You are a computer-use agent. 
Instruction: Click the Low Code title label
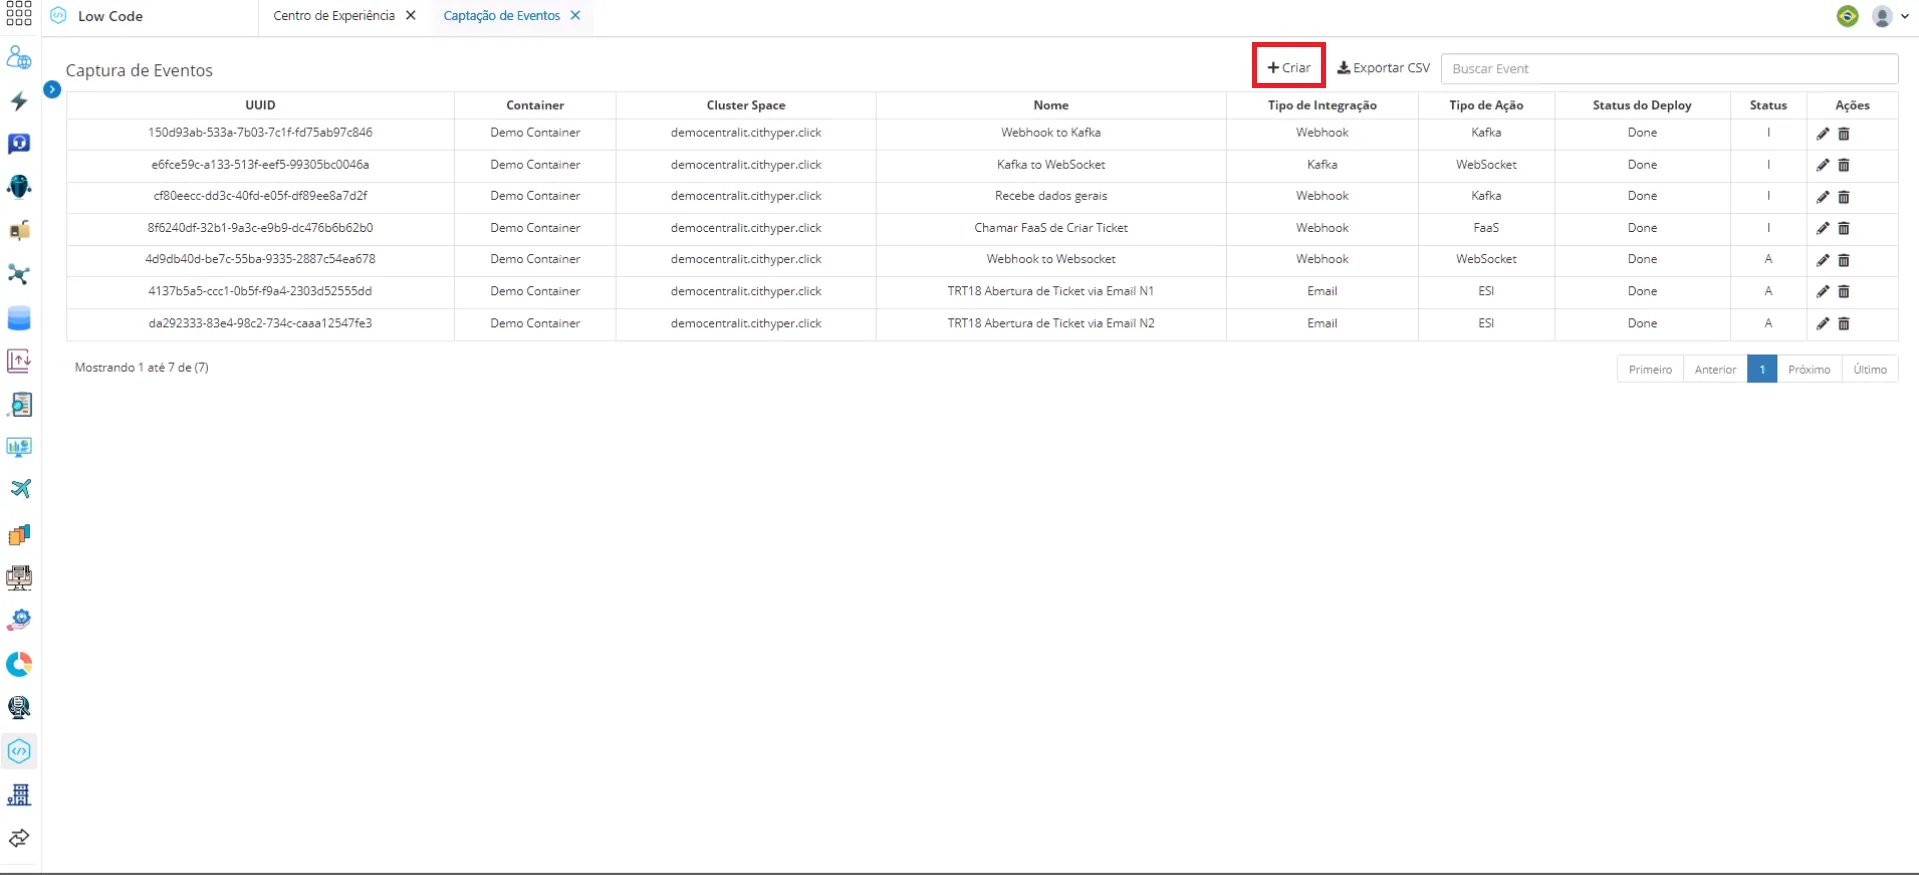[110, 16]
